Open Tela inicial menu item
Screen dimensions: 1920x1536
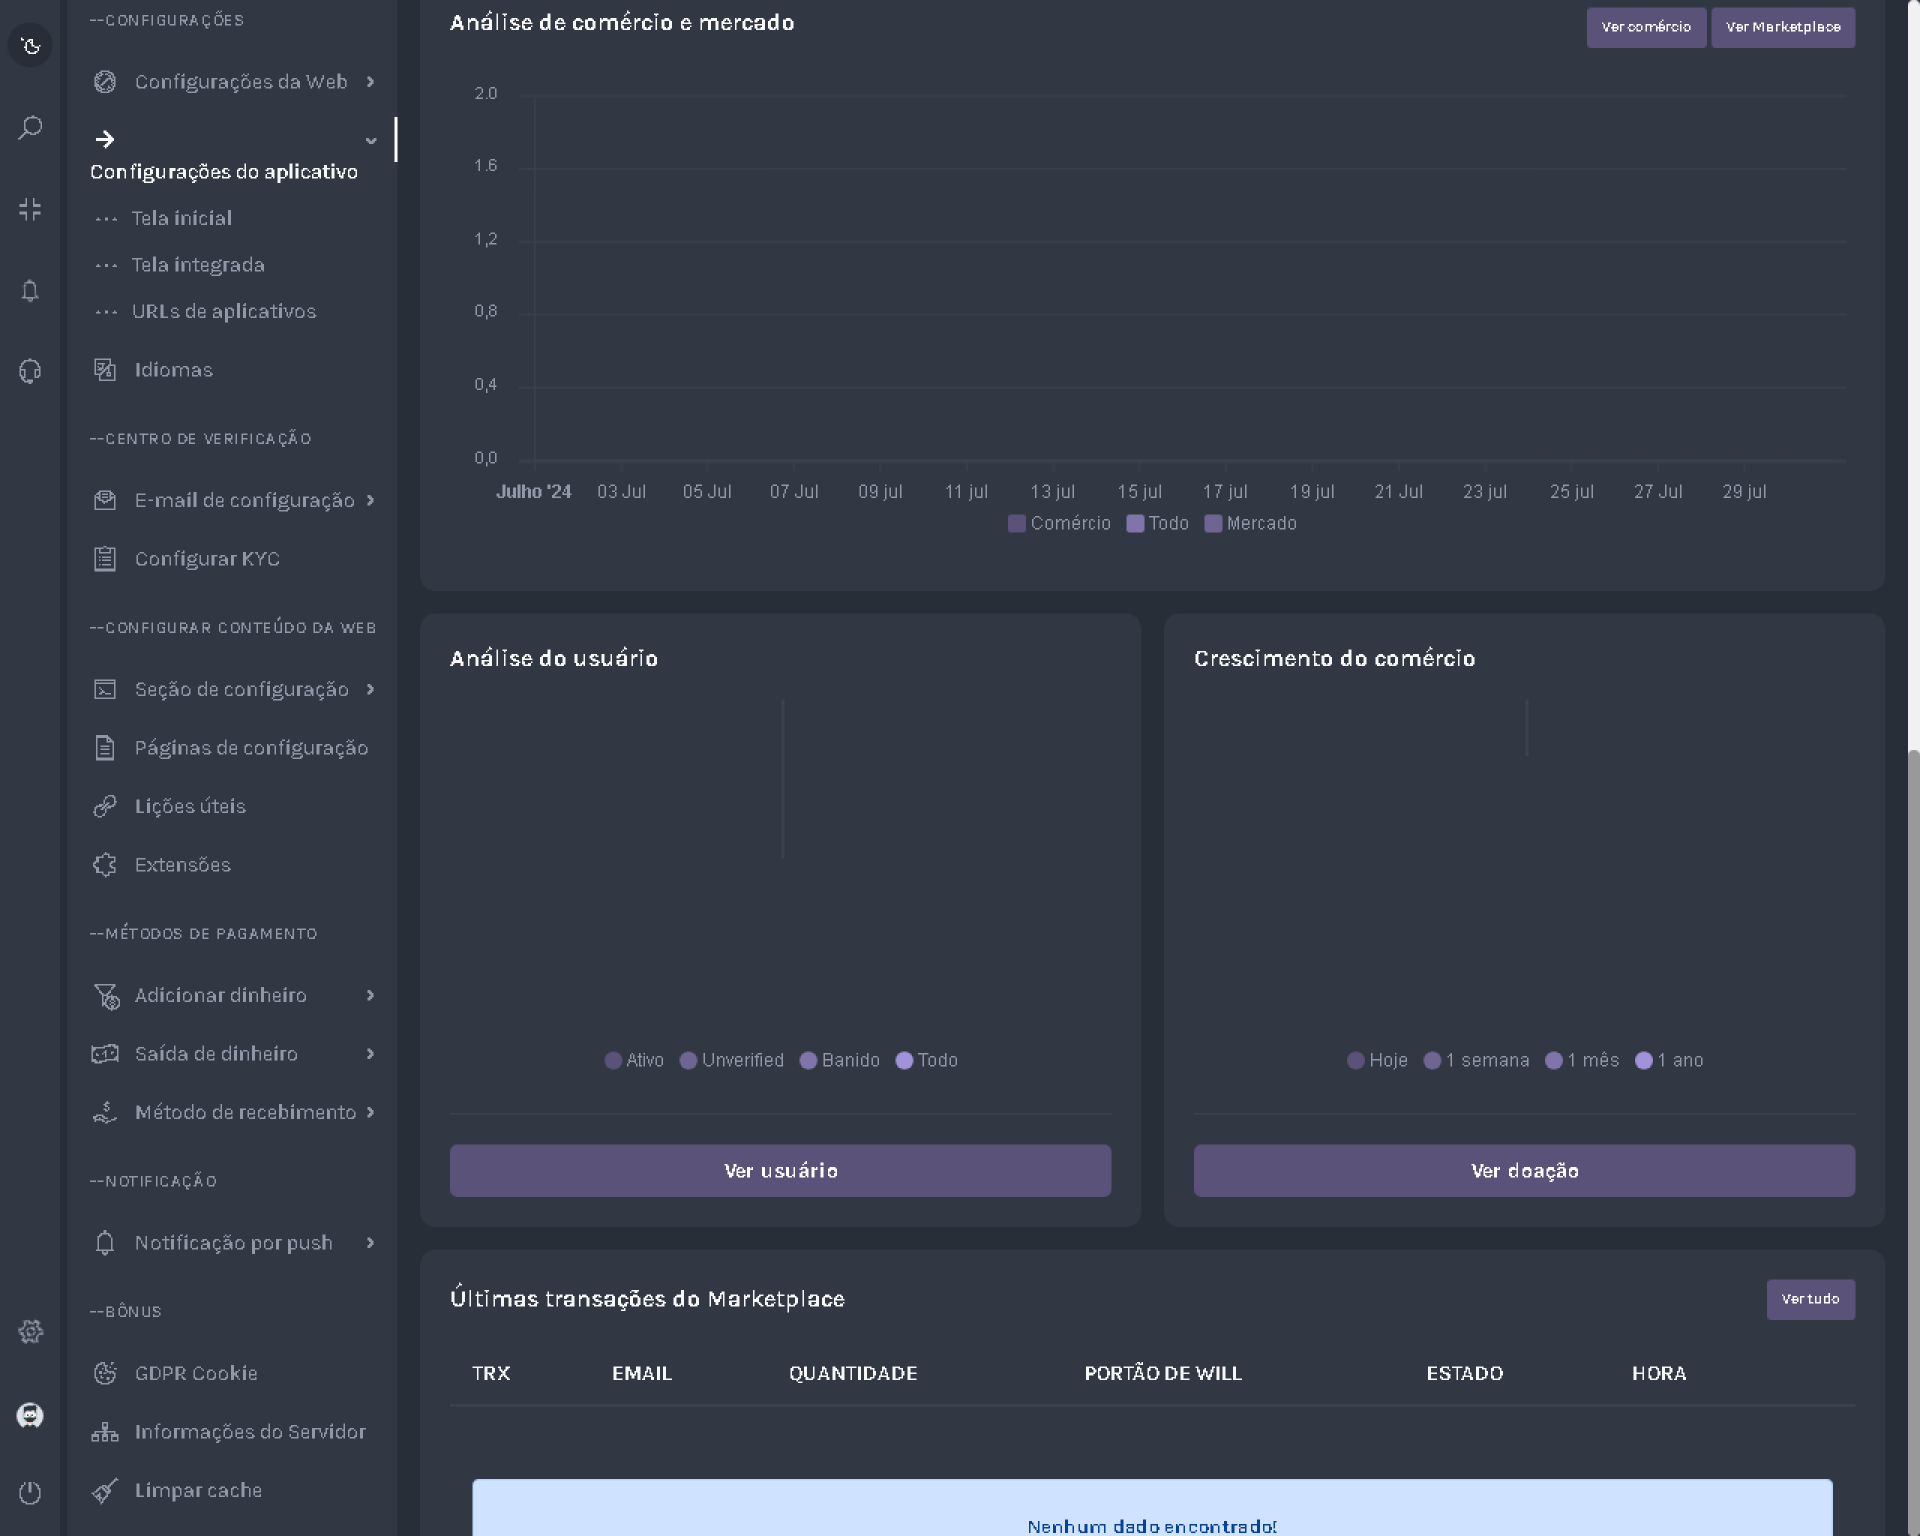[181, 218]
